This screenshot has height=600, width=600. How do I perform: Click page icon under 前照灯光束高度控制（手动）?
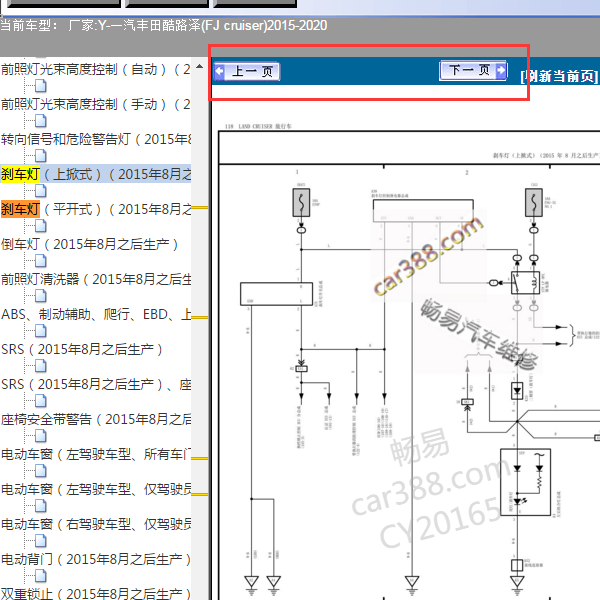pyautogui.click(x=41, y=121)
